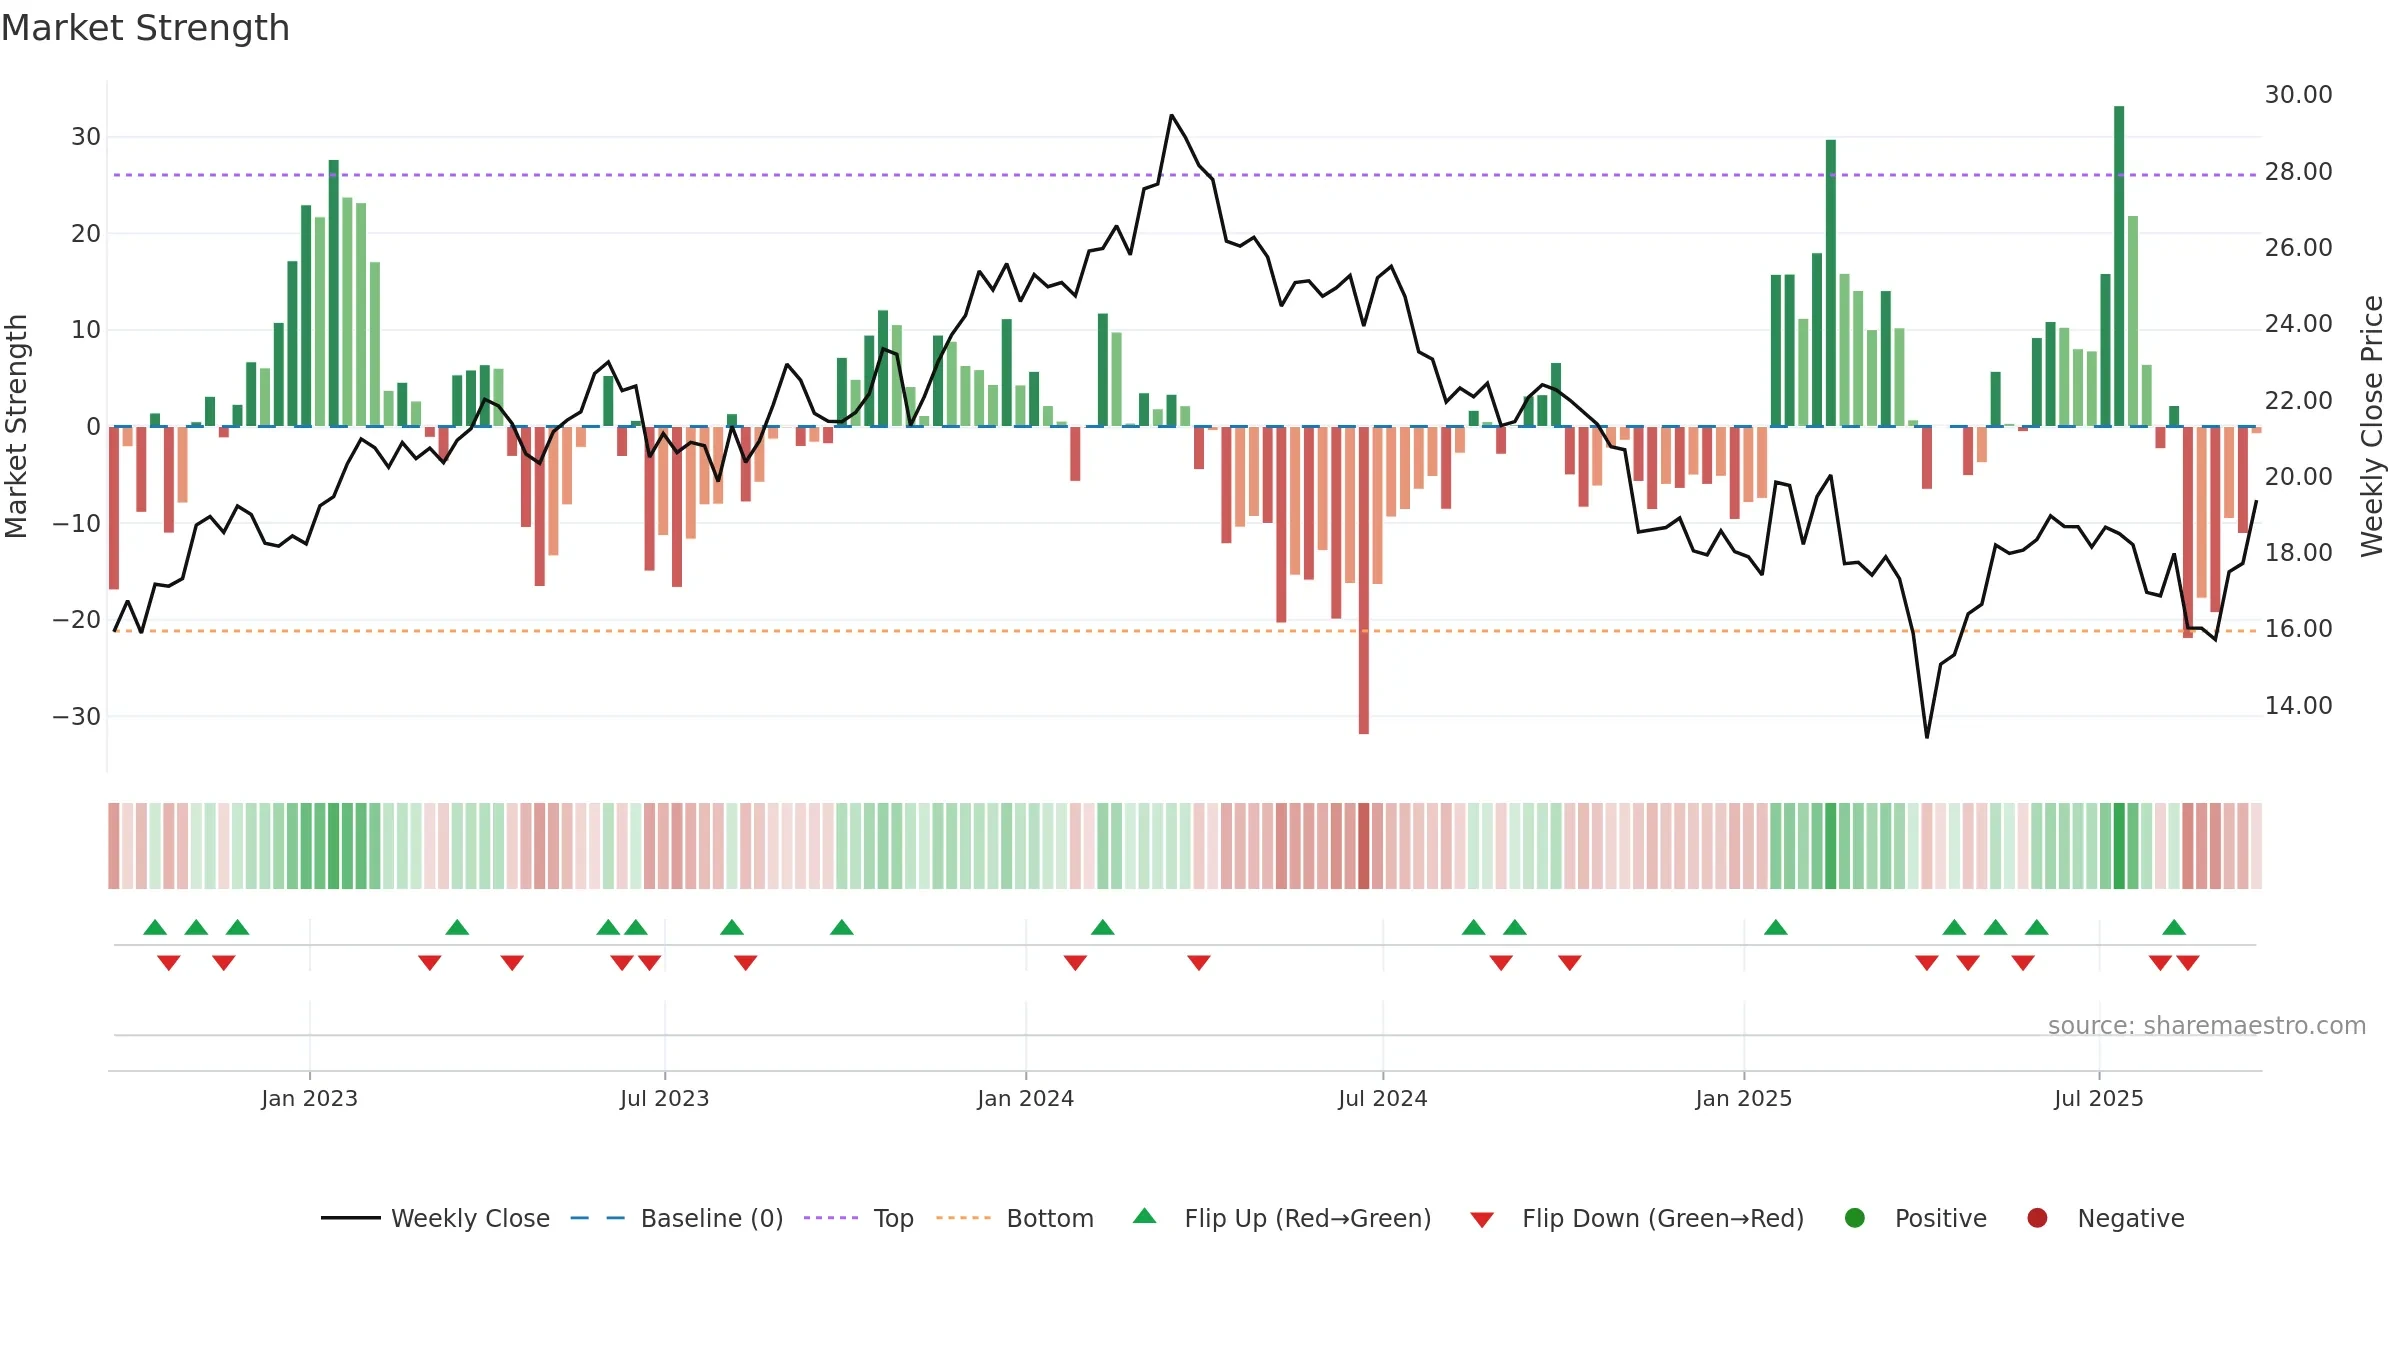Screen dimensions: 2400x1350
Task: Click the 16.00 price tick label
Action: (x=2298, y=629)
